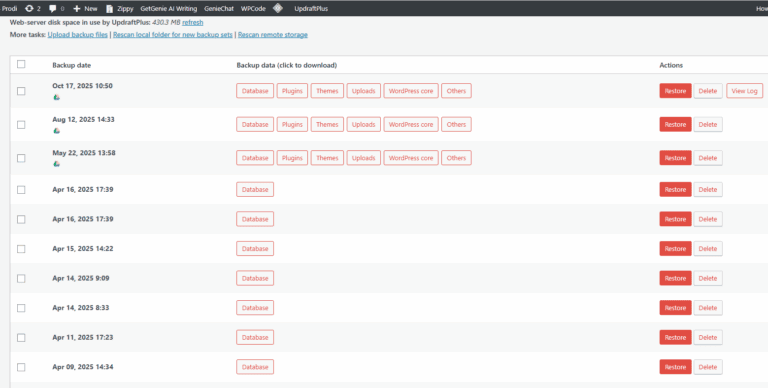
Task: Download Themes from Oct 17, 2025 backup
Action: tap(327, 91)
